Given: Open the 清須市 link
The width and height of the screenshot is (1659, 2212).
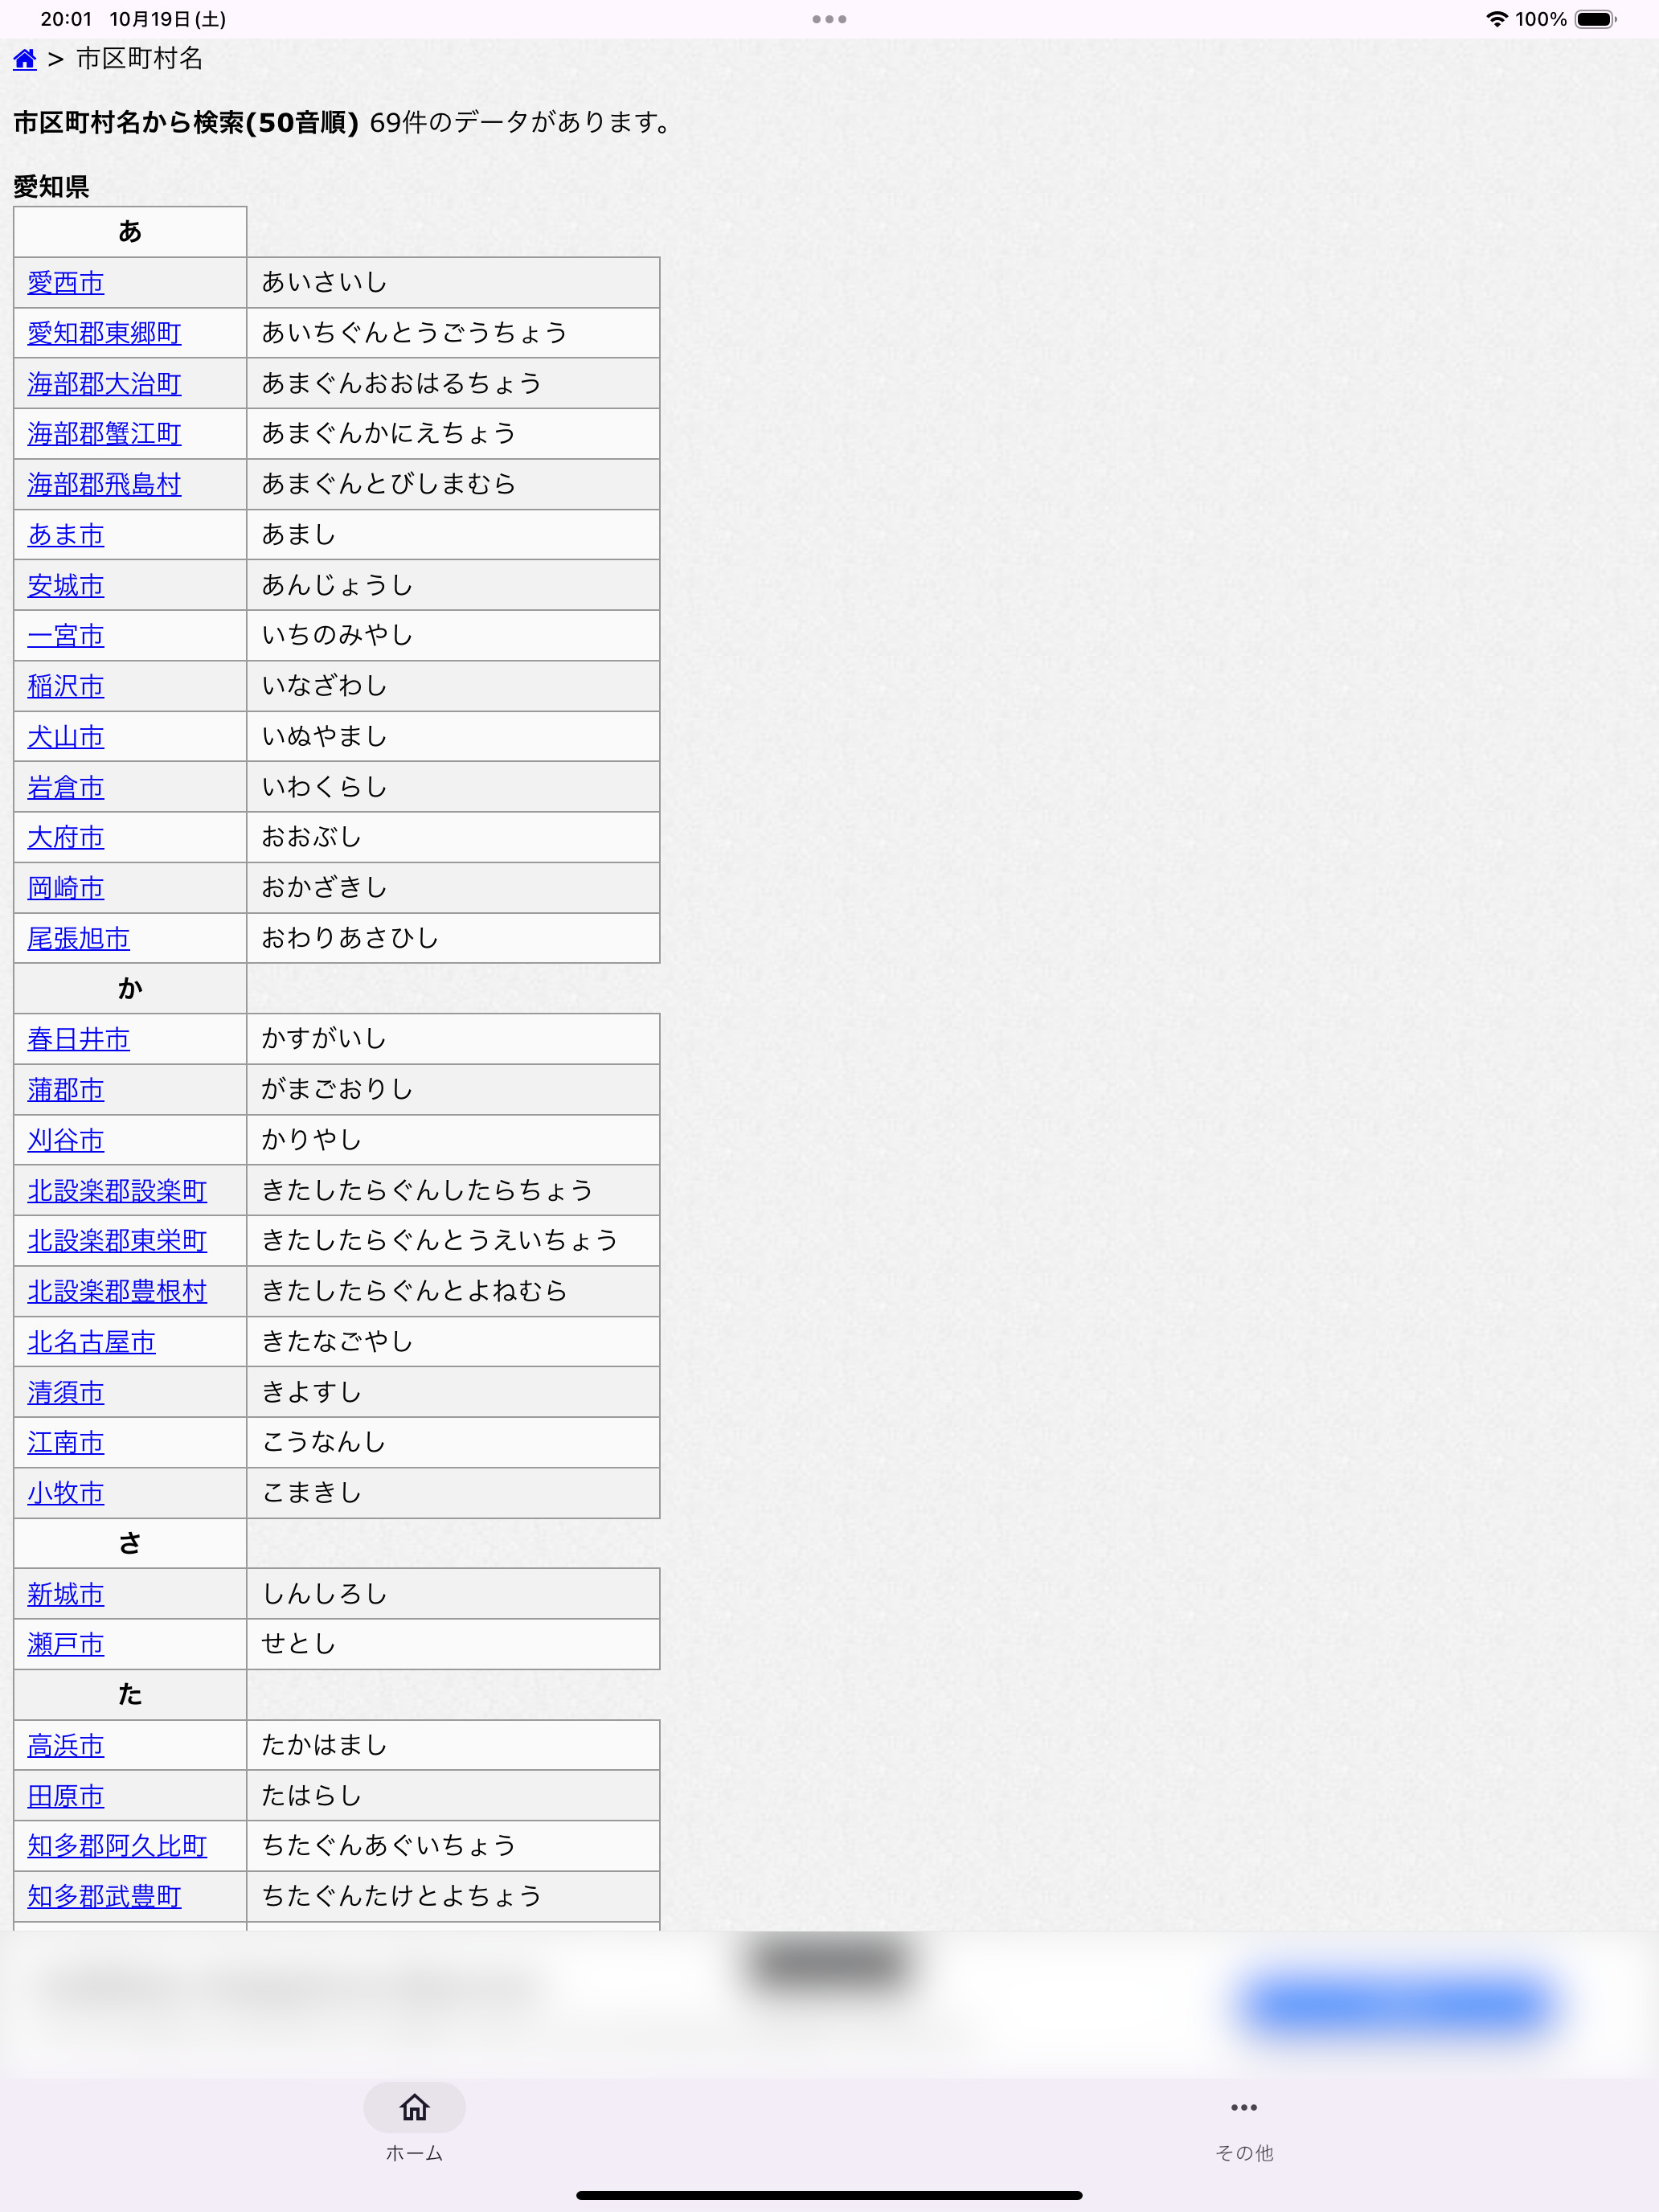Looking at the screenshot, I should coord(66,1392).
